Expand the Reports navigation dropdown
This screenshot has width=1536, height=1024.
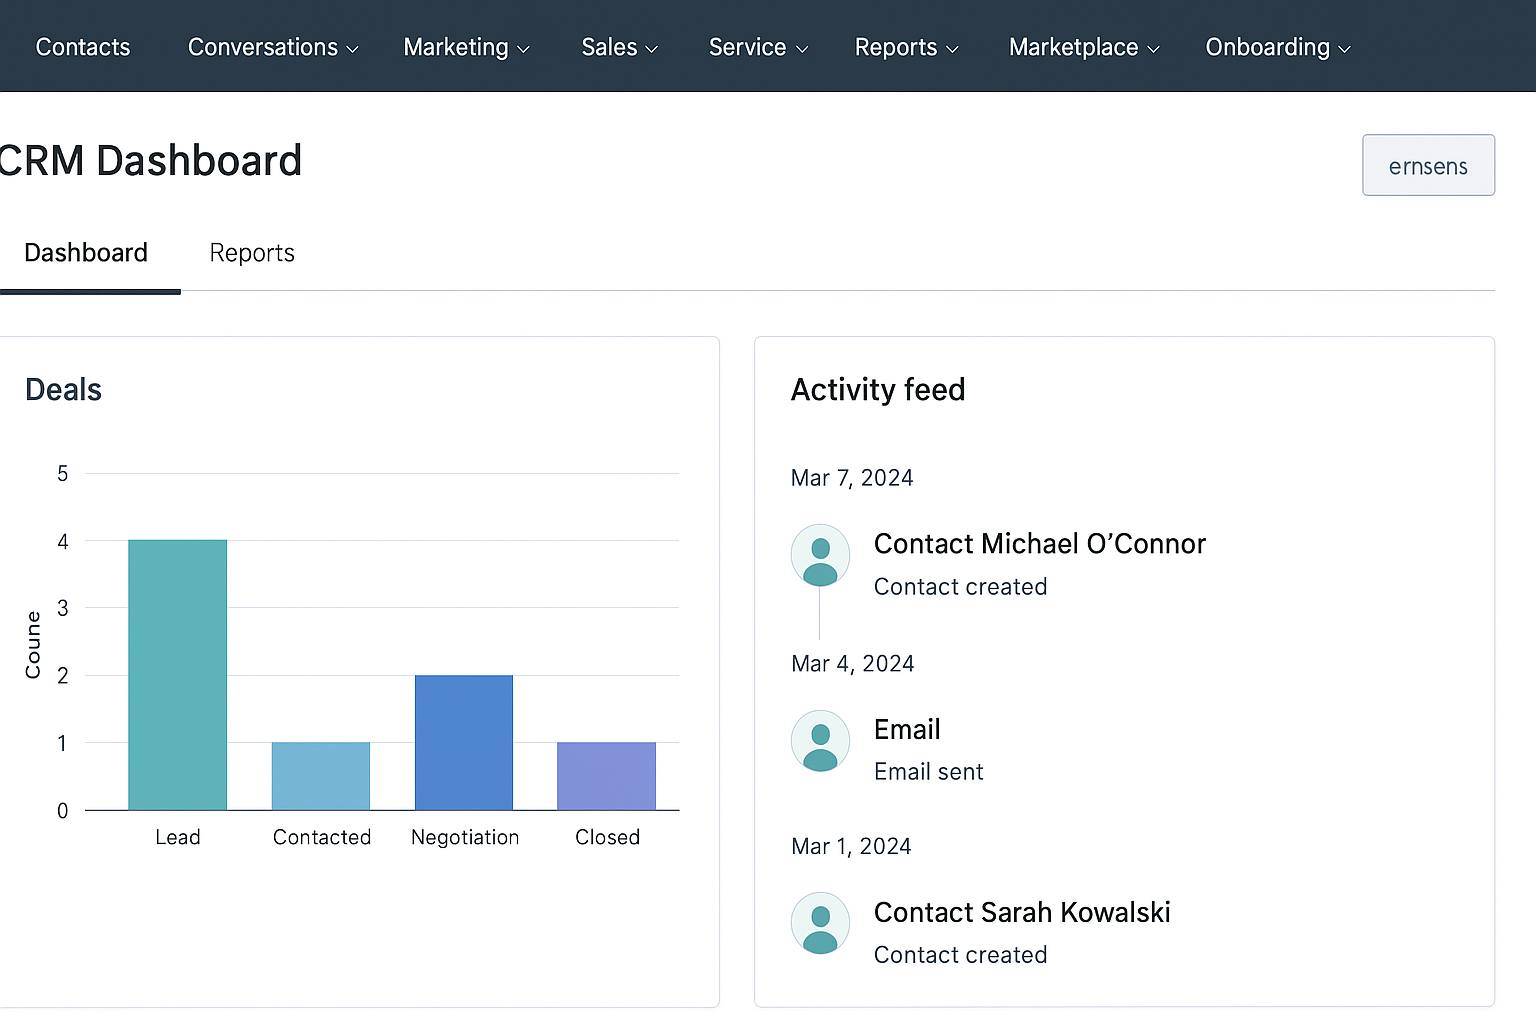(x=905, y=47)
